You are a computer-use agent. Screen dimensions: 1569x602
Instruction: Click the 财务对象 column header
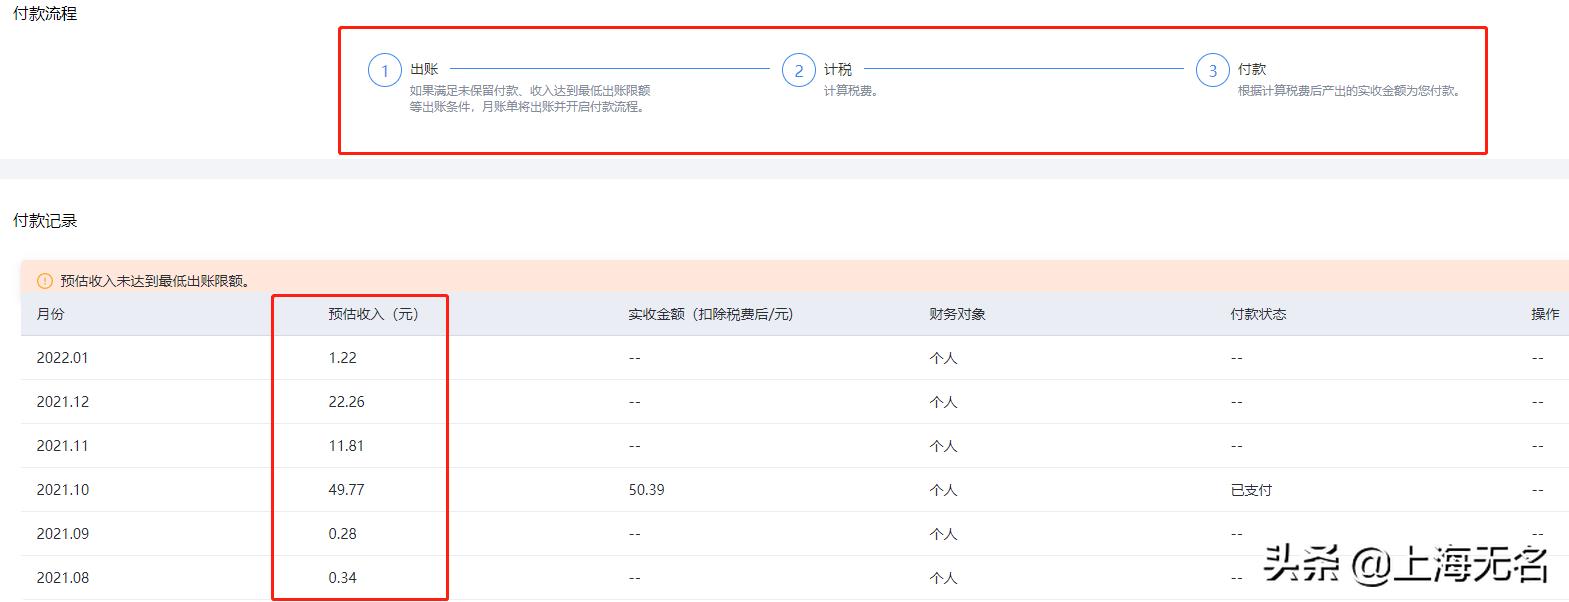tap(957, 314)
